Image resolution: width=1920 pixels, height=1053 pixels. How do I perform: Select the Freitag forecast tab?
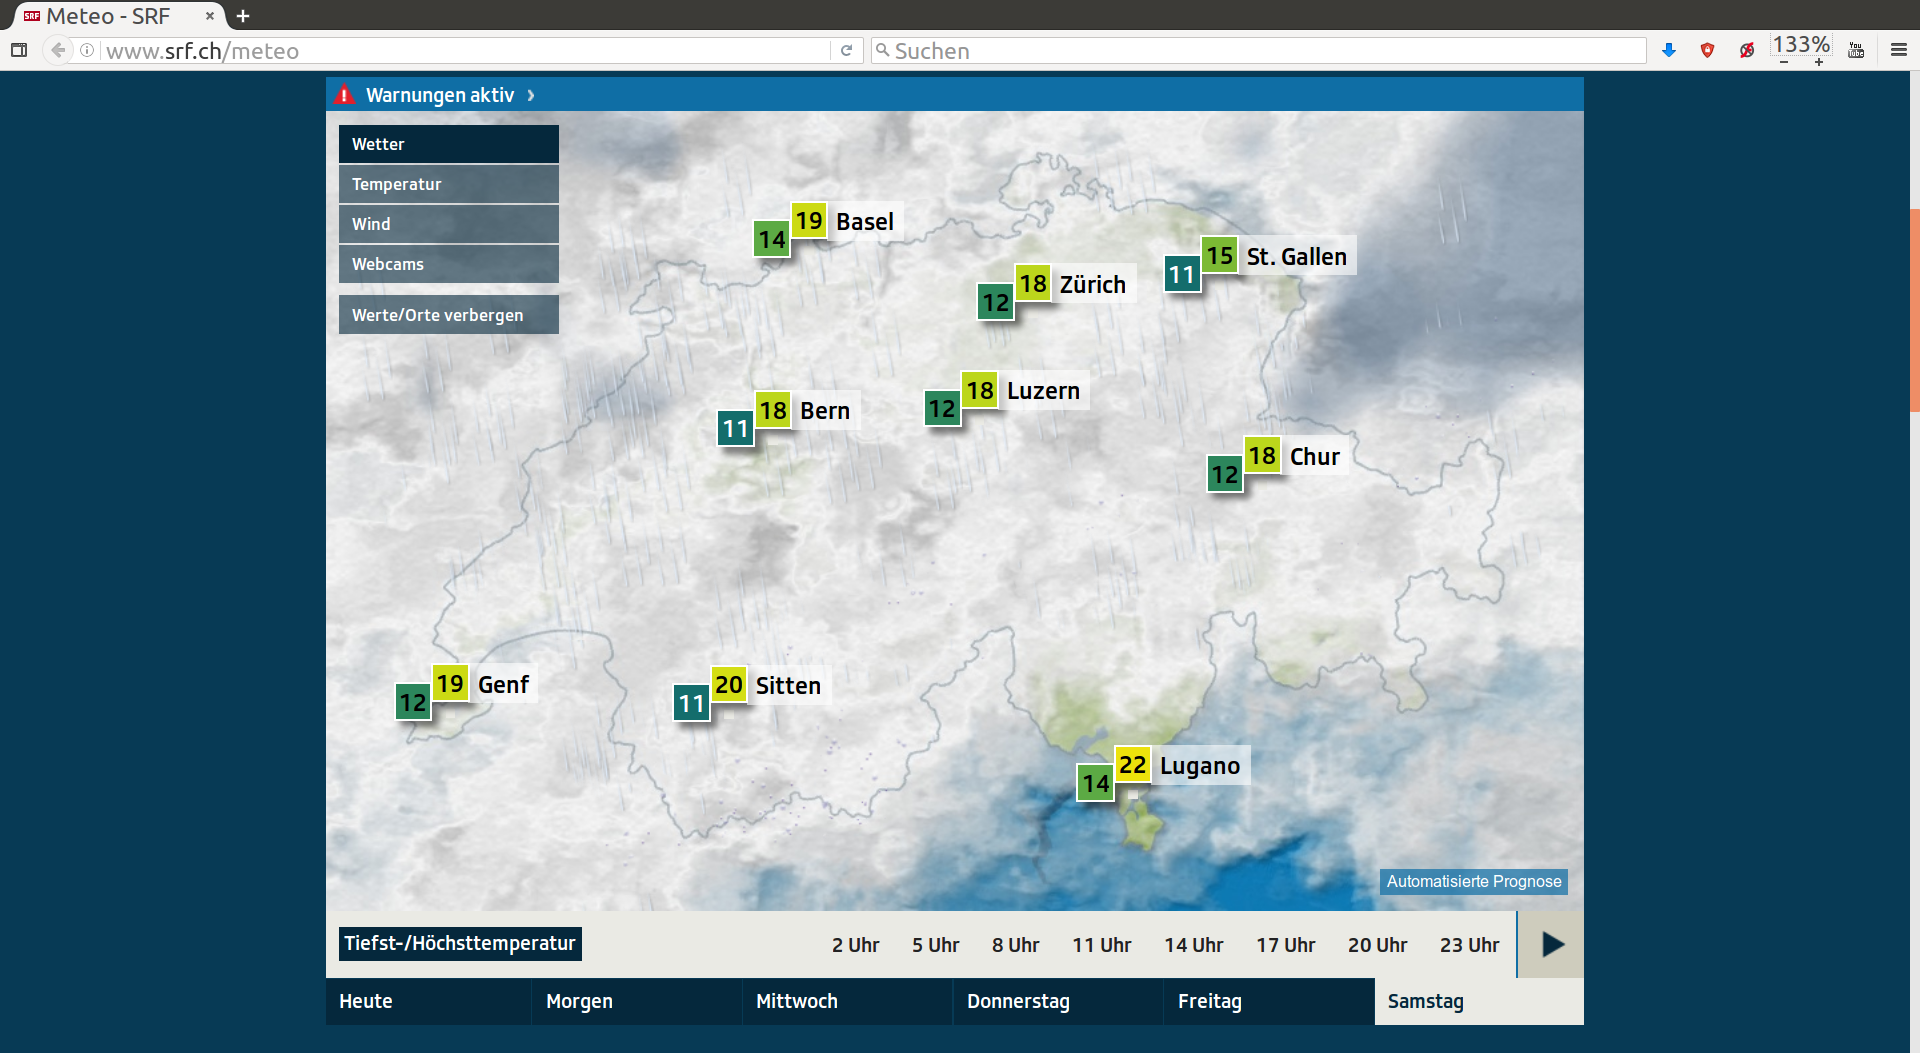click(x=1269, y=1001)
